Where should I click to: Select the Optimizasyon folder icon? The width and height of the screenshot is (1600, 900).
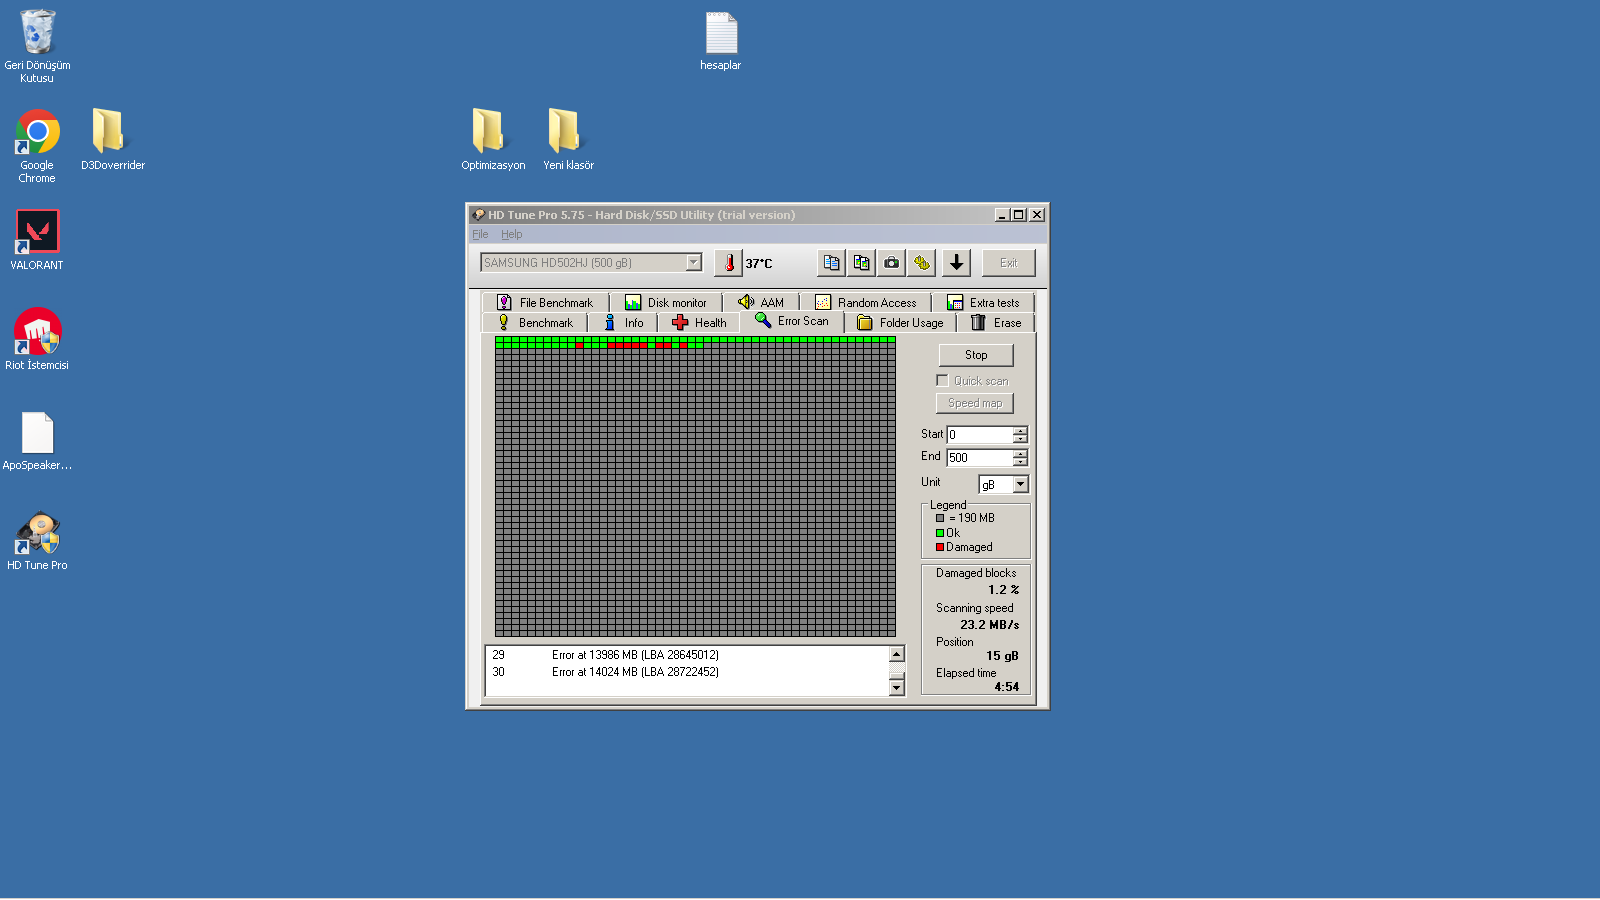493,140
